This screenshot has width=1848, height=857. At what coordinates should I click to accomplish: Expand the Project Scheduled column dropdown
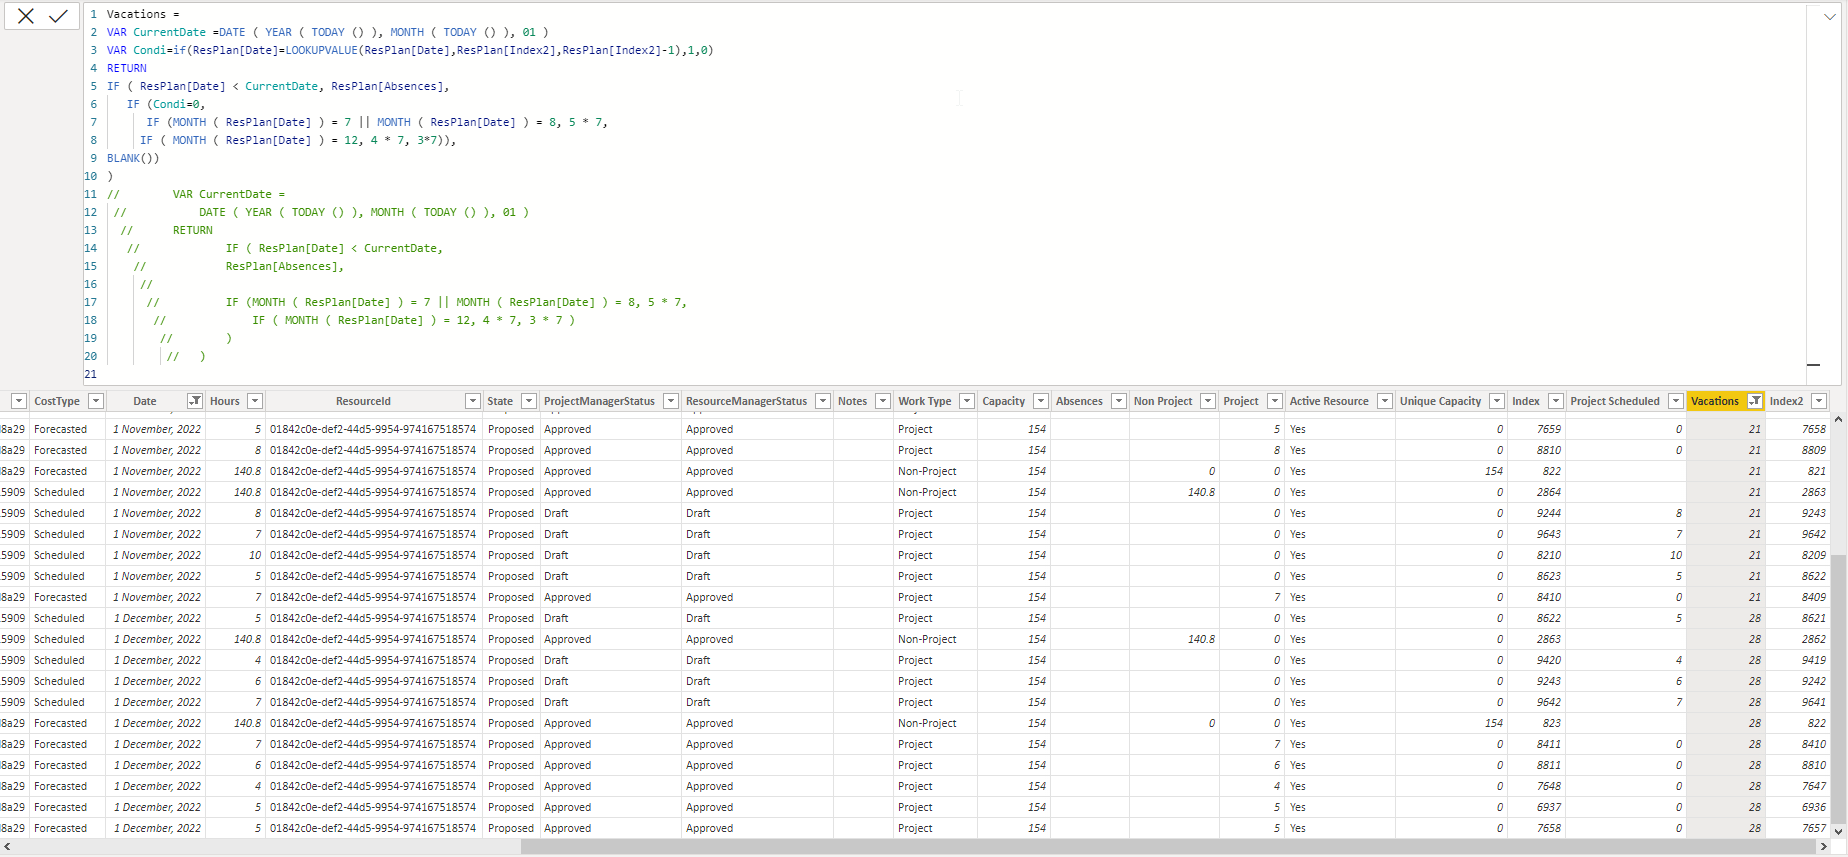[1676, 401]
